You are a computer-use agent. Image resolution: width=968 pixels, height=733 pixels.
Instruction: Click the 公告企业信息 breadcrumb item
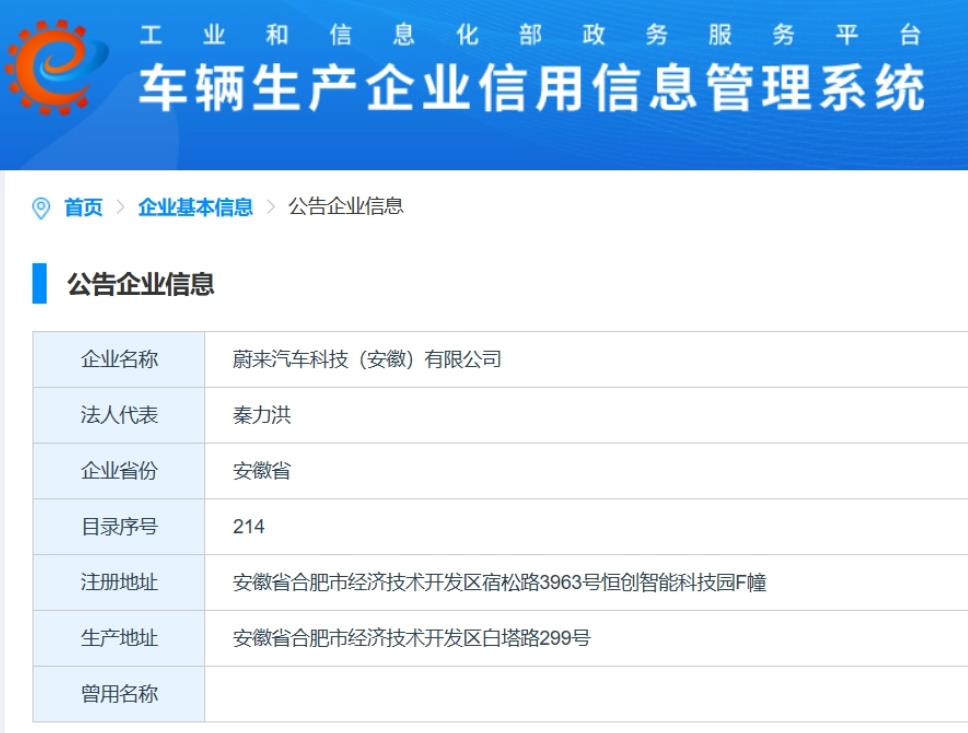[x=346, y=206]
